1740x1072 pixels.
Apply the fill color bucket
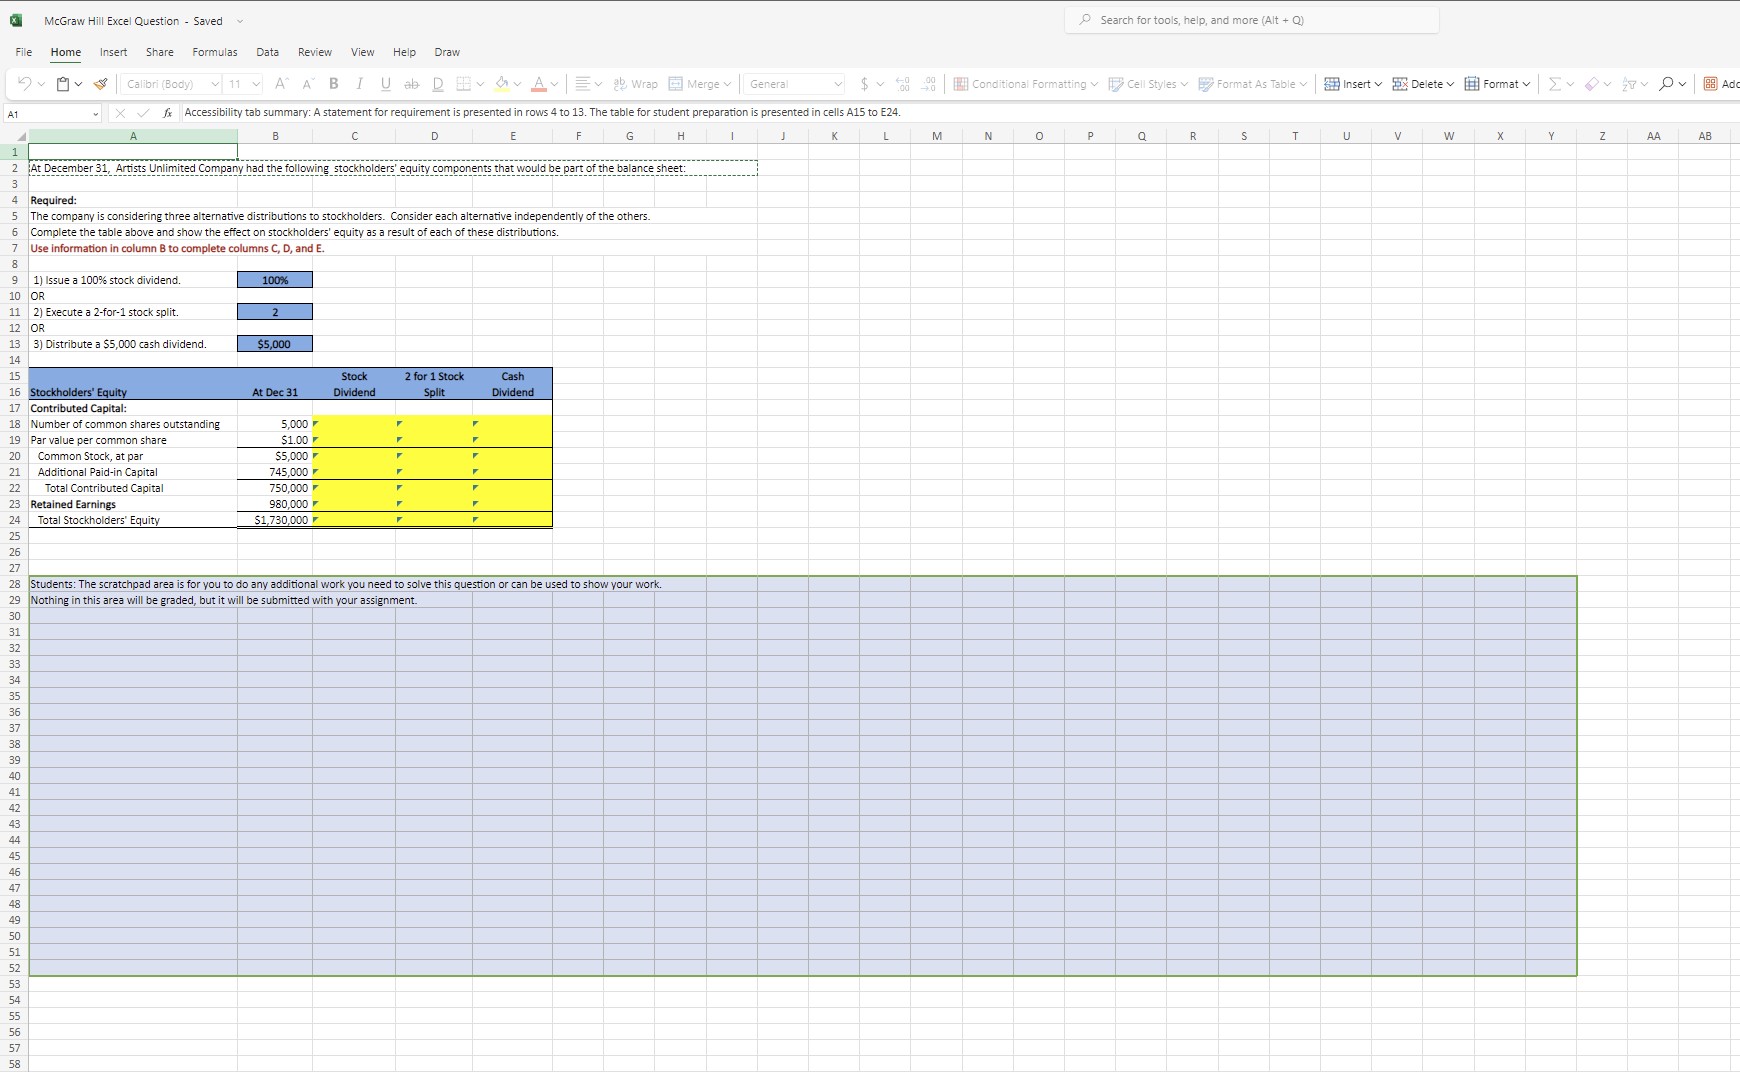[502, 84]
